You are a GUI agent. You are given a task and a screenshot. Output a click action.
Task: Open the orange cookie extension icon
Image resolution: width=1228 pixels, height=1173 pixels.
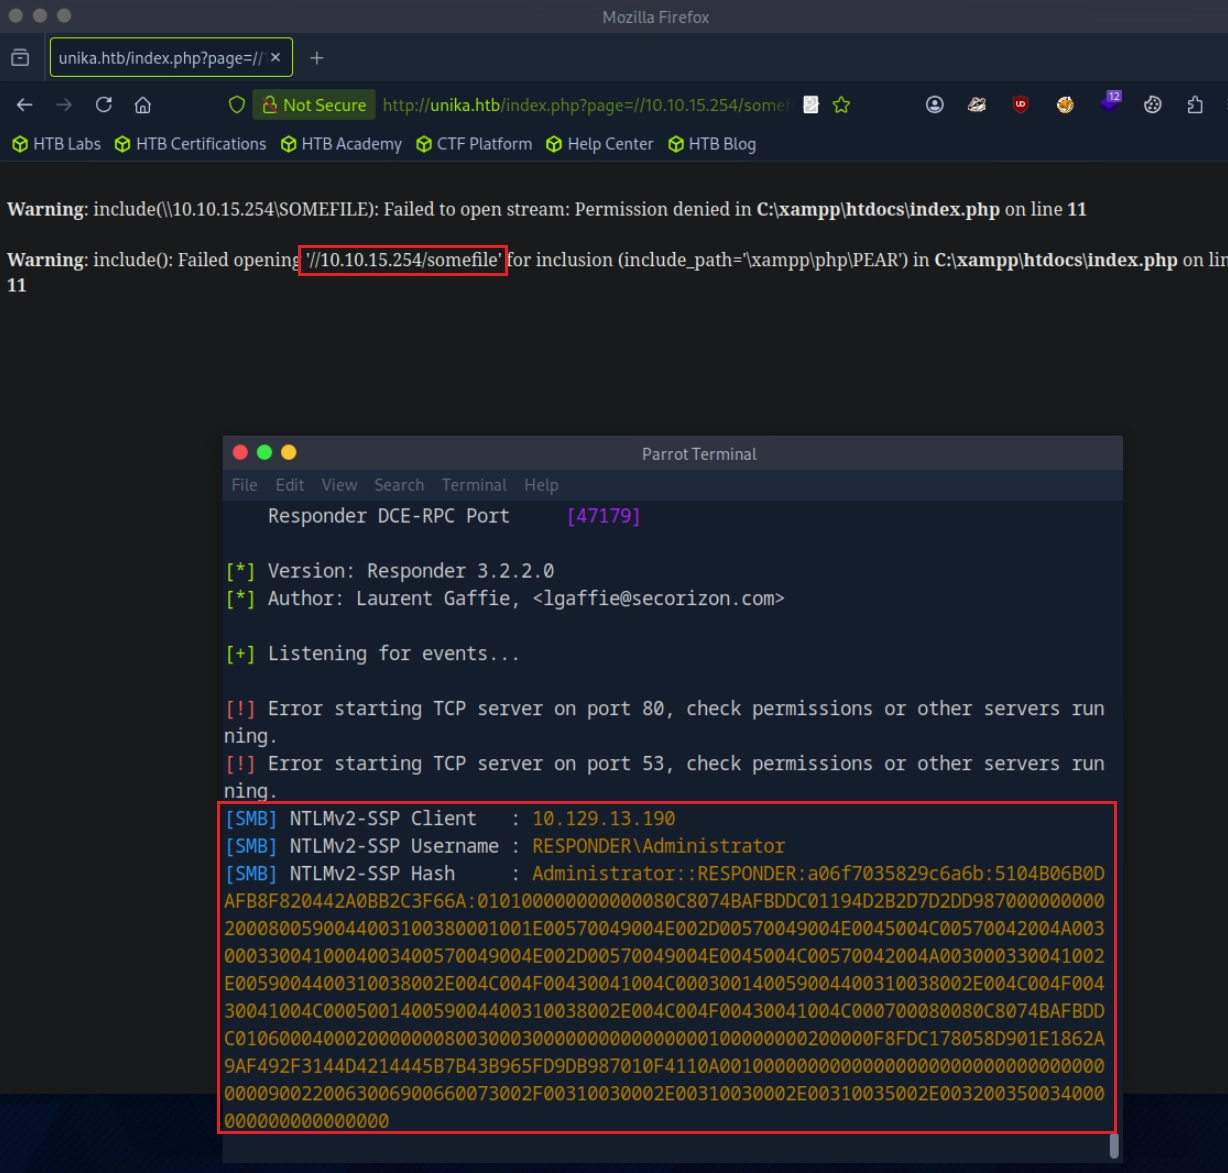click(1065, 105)
